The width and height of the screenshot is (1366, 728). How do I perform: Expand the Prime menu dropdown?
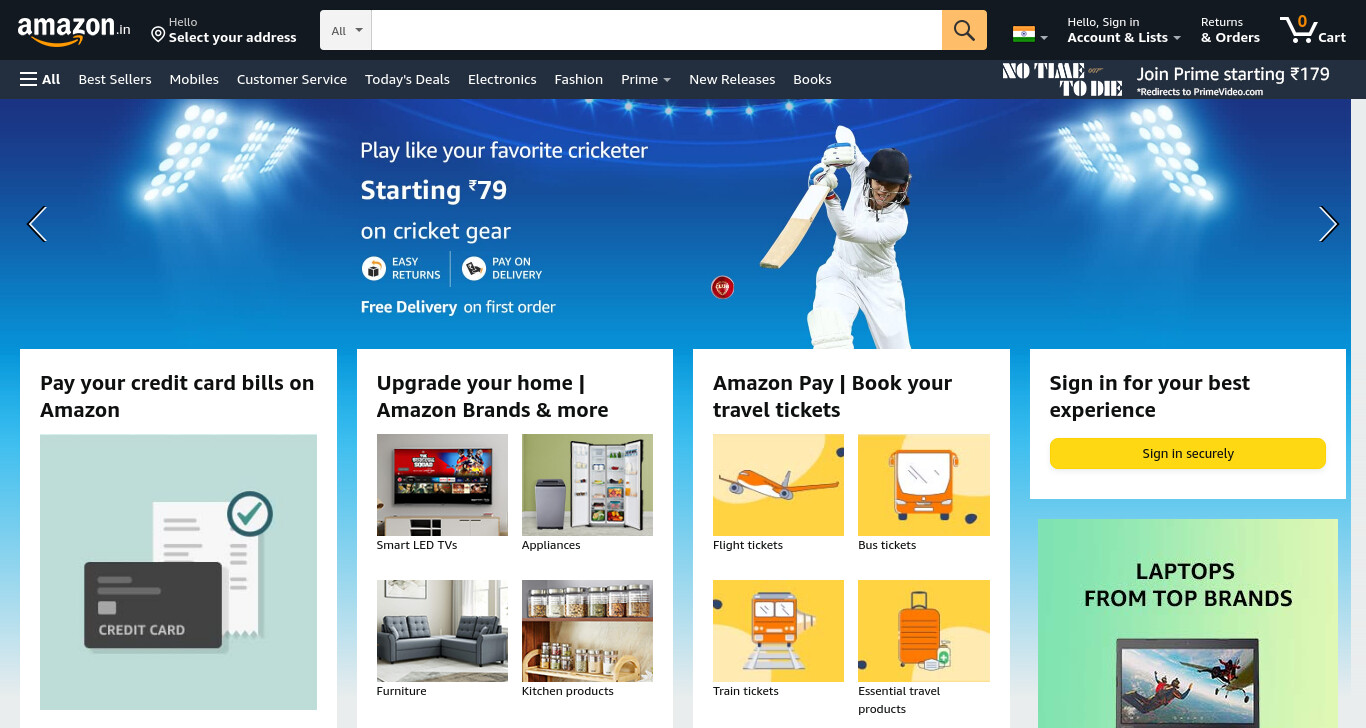646,79
